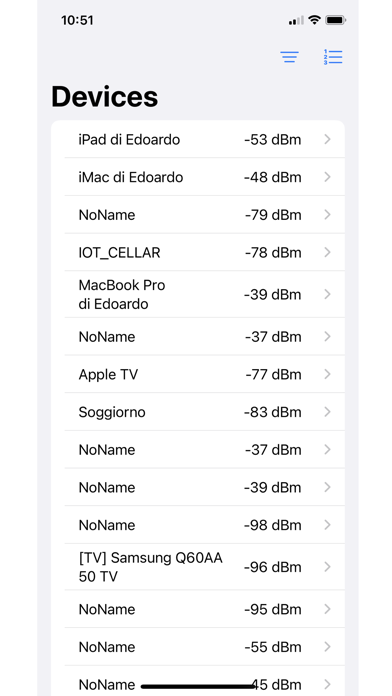Tap the battery indicator icon
This screenshot has height=696, width=392.
coord(335,20)
